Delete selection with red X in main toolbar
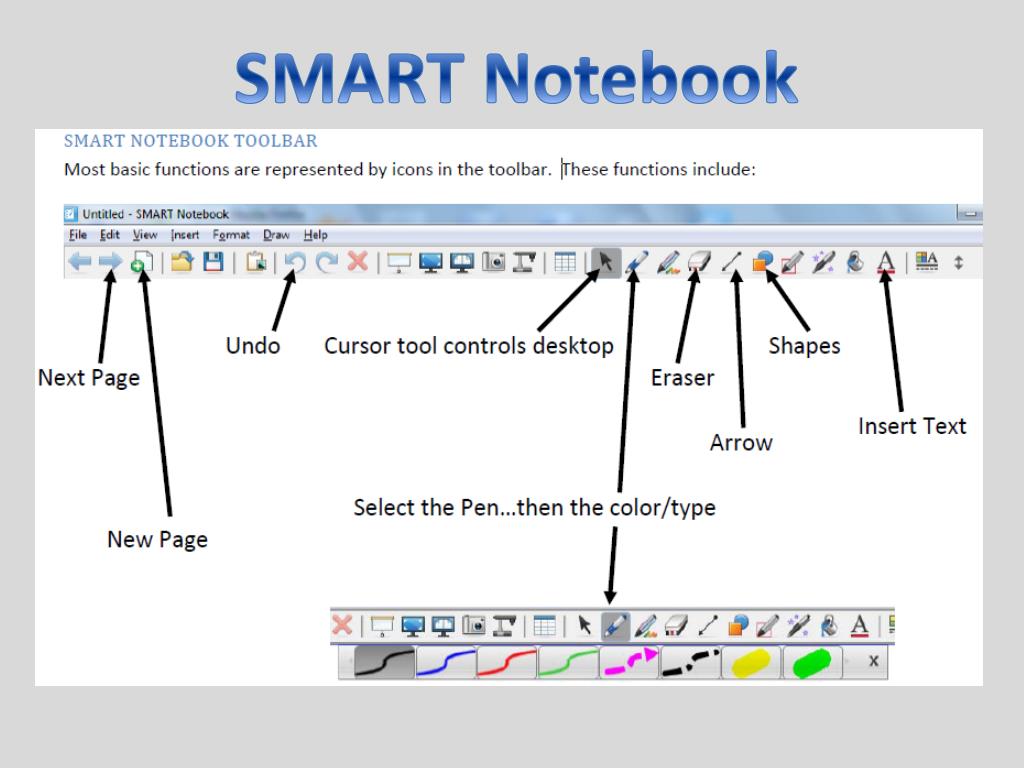Screen dimensions: 1024x768 click(x=357, y=262)
